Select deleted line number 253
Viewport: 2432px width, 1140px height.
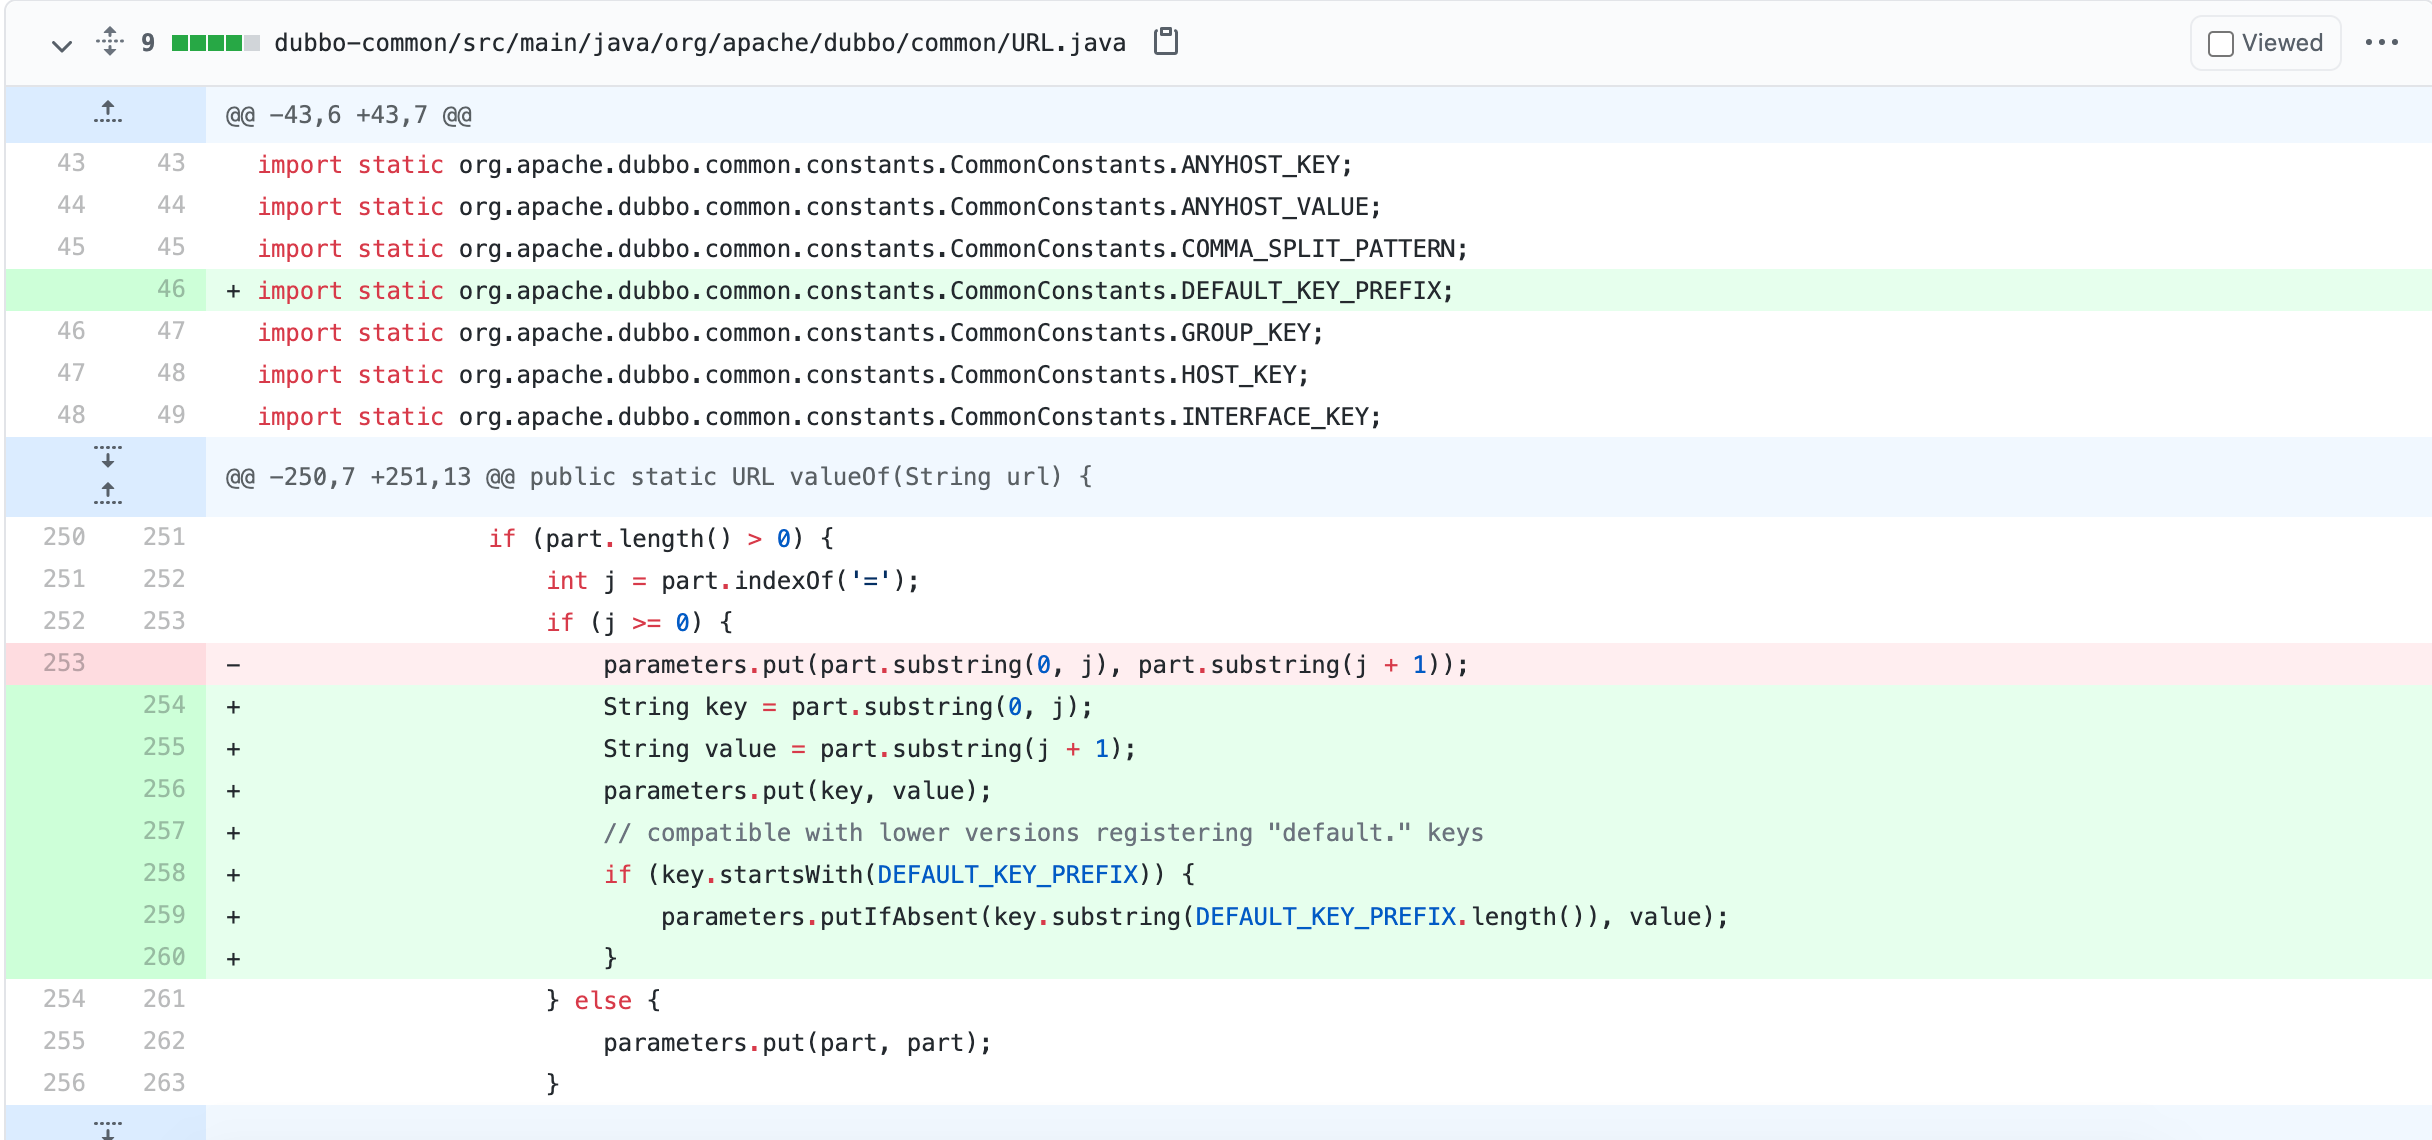coord(64,663)
